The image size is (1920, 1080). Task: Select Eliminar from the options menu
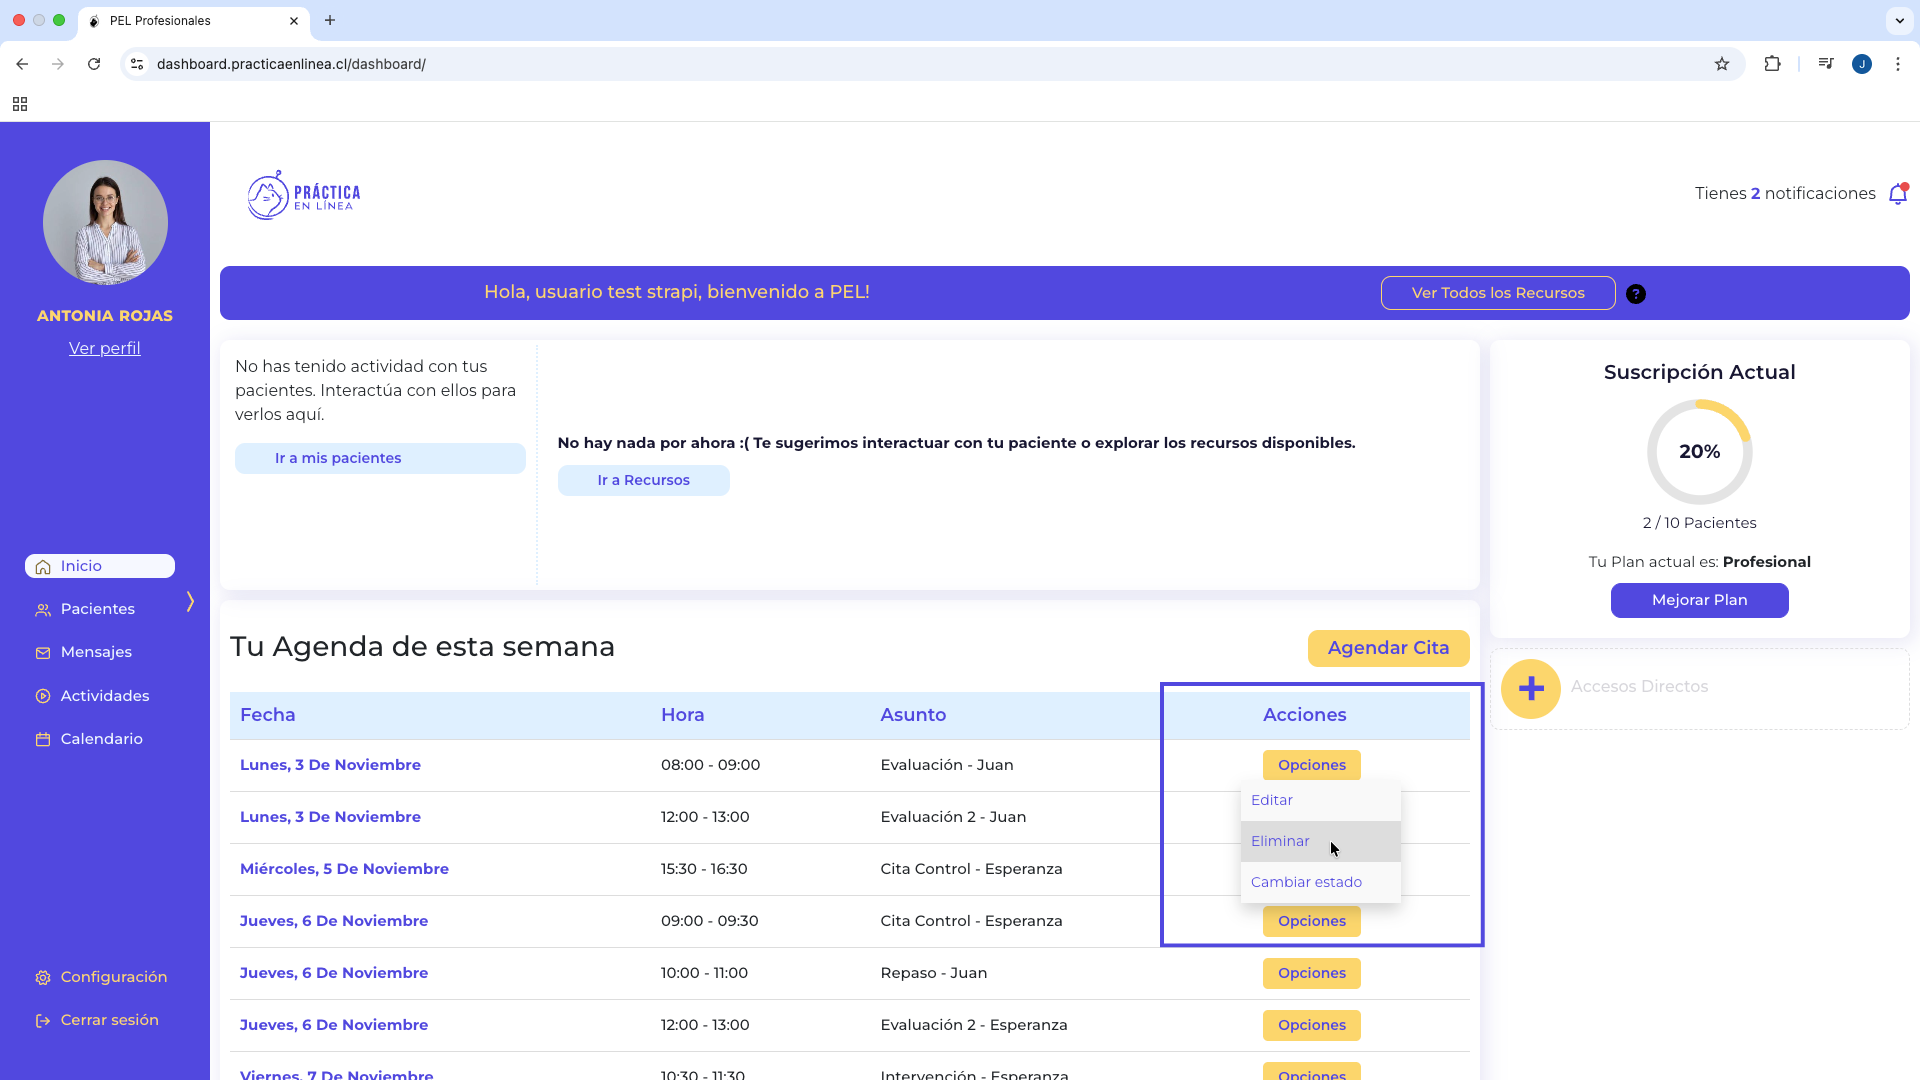(1280, 841)
